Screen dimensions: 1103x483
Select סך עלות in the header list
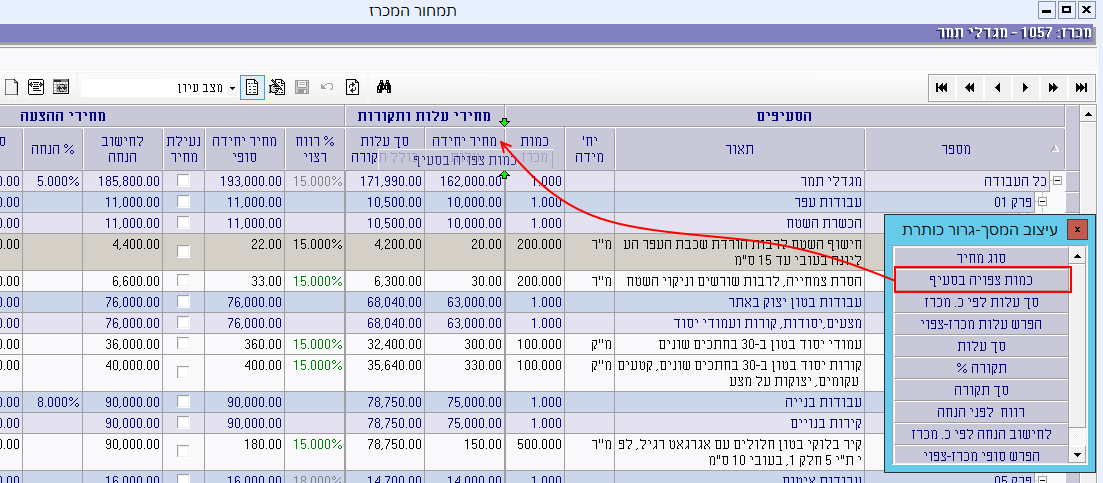[x=980, y=346]
